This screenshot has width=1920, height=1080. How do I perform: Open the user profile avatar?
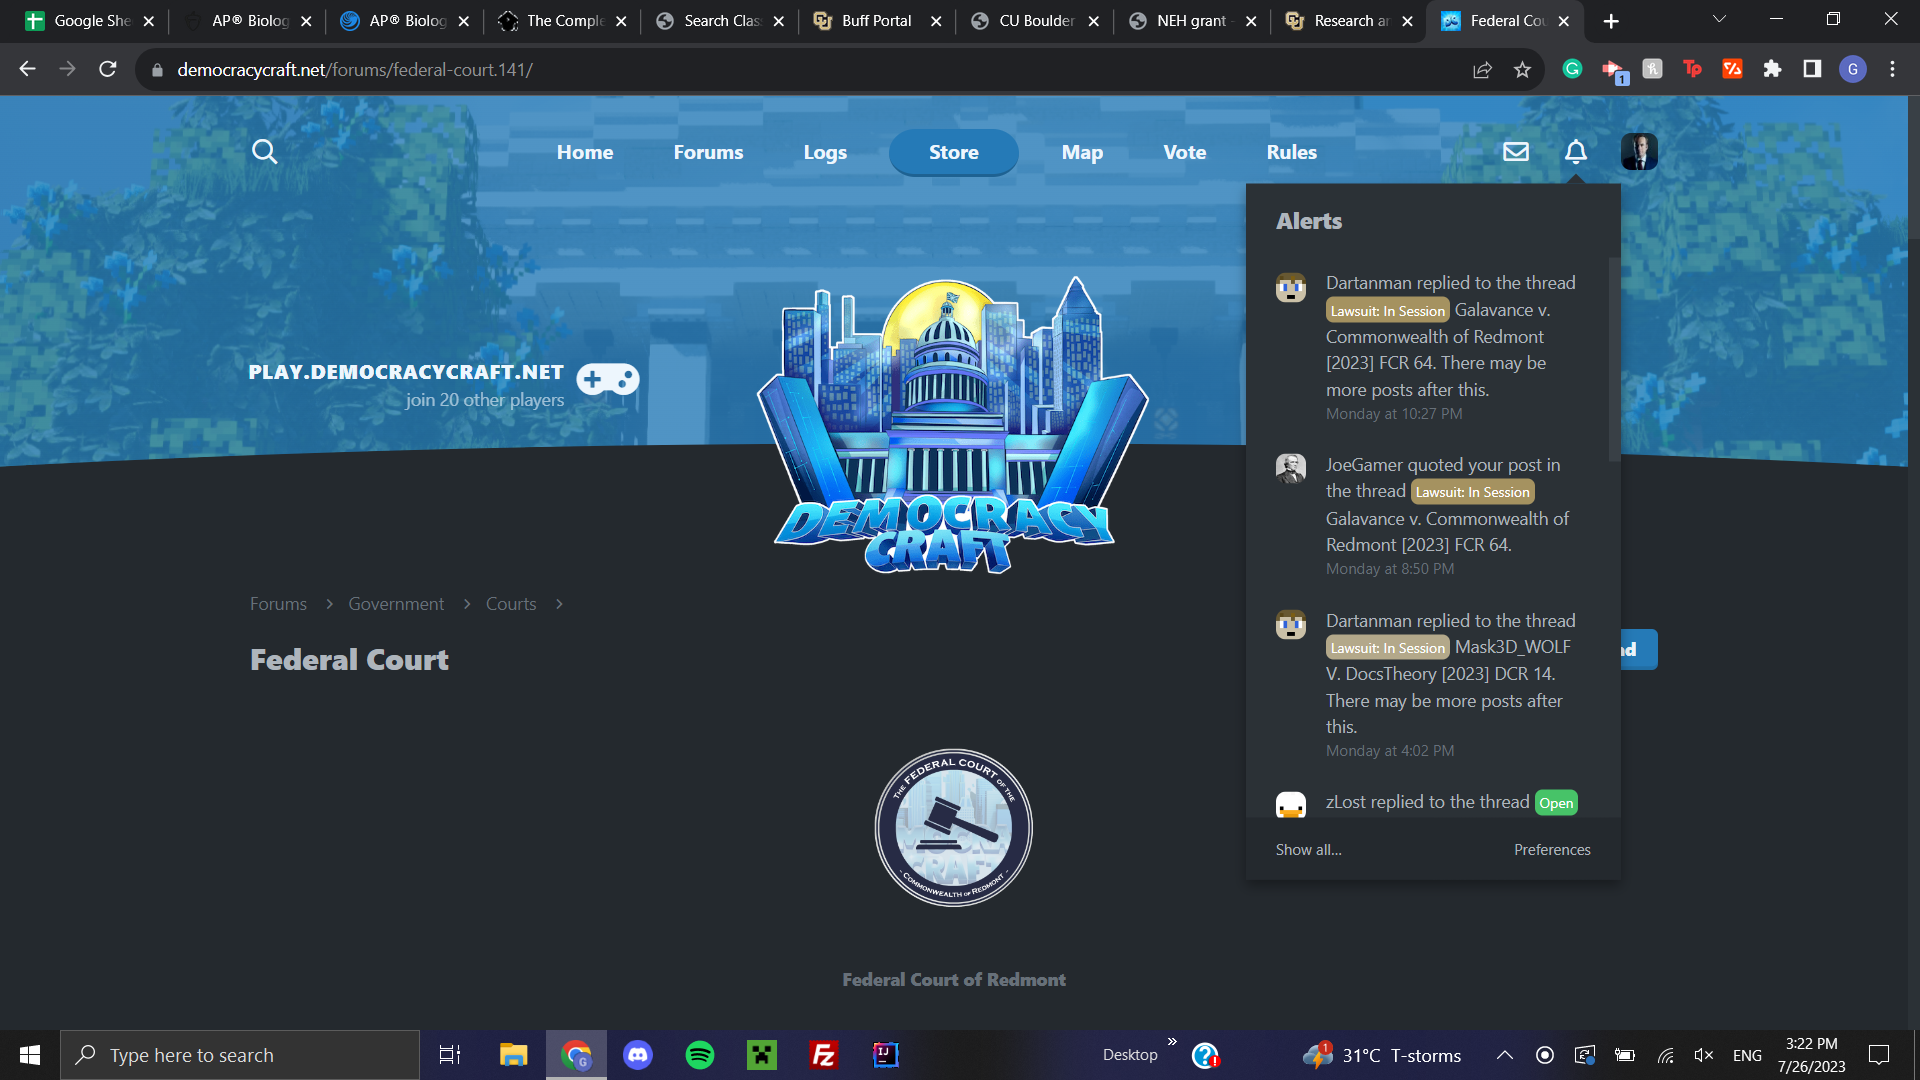(x=1639, y=152)
